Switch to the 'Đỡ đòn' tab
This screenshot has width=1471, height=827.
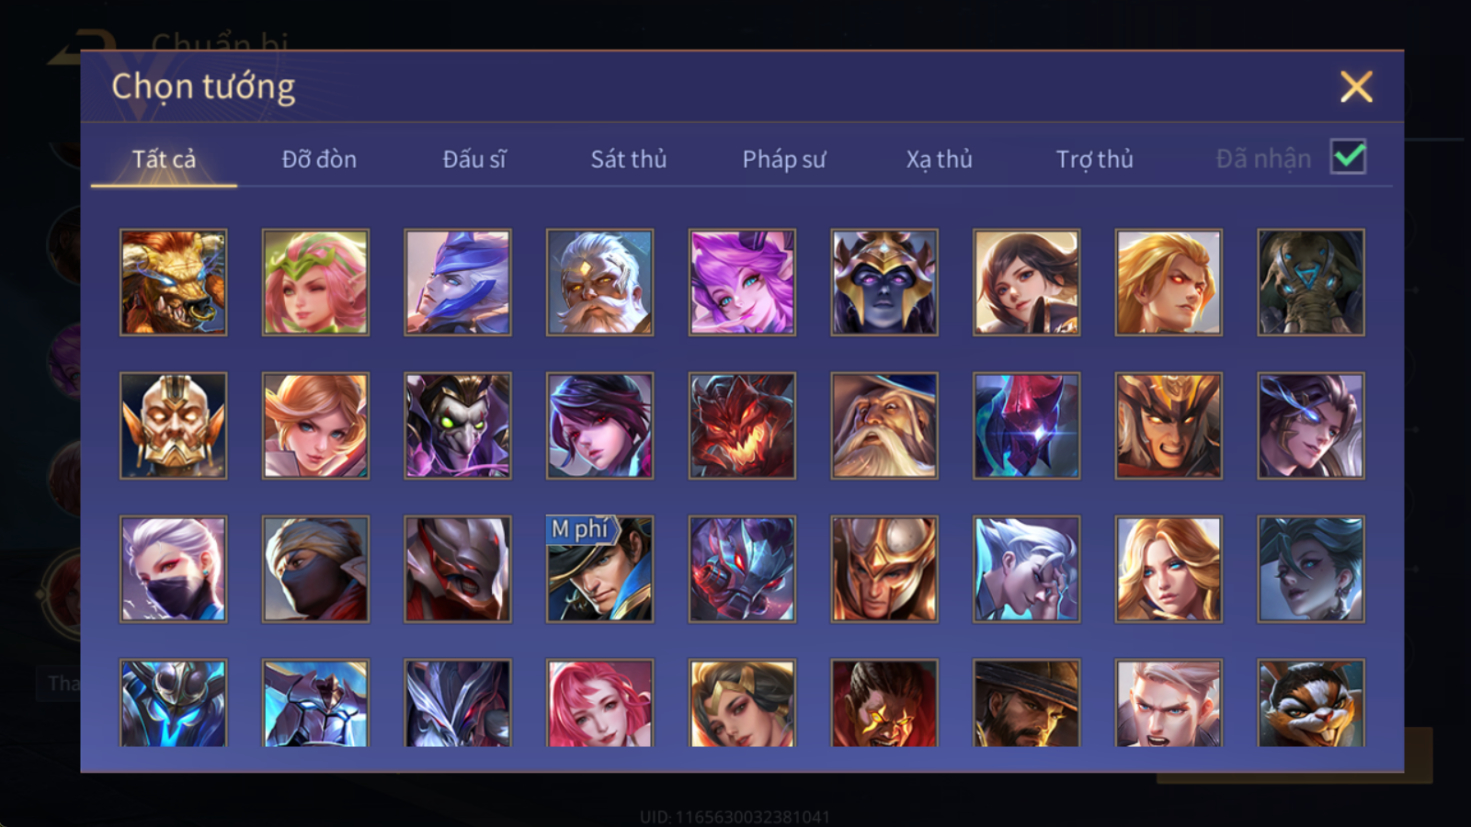click(319, 159)
